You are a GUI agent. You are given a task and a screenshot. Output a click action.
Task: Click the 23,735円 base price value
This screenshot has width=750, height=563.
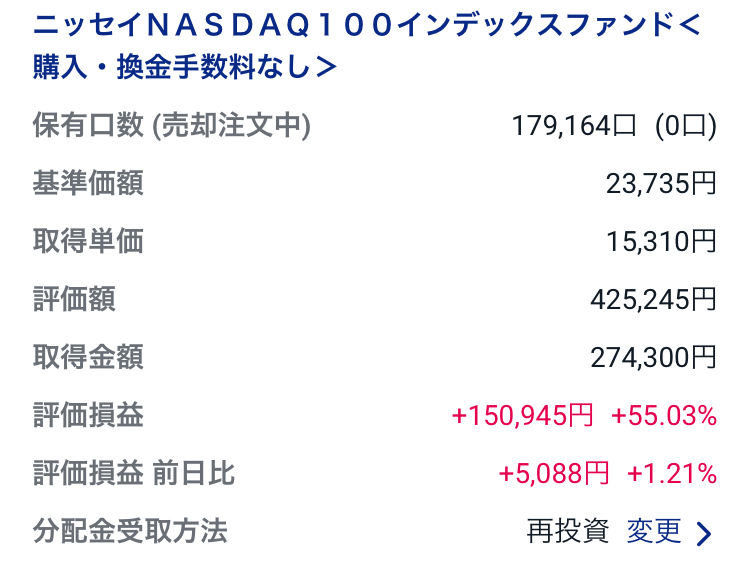coord(661,184)
